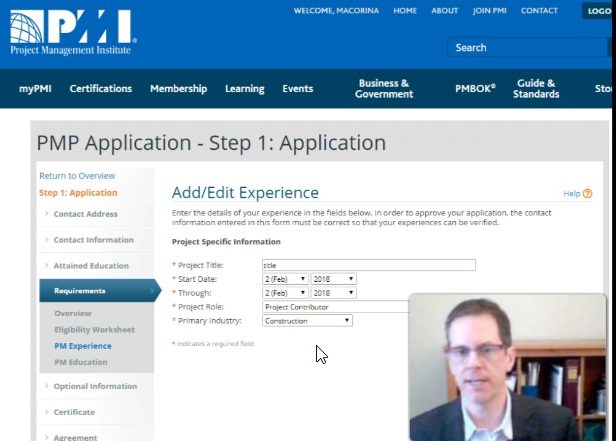Open the CONTACT link
The image size is (616, 441).
(x=539, y=11)
